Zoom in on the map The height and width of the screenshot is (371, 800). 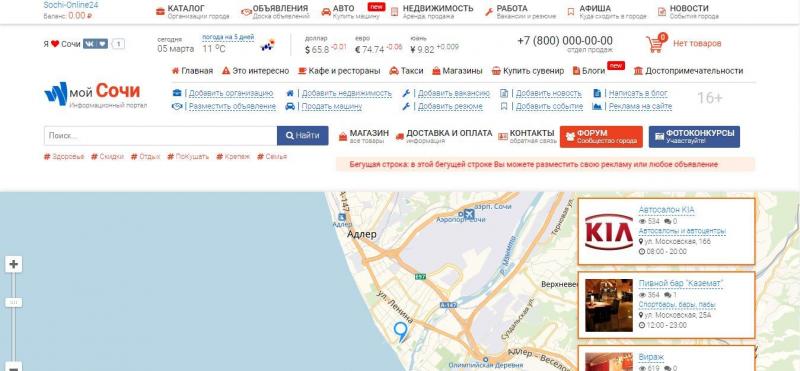[x=14, y=264]
